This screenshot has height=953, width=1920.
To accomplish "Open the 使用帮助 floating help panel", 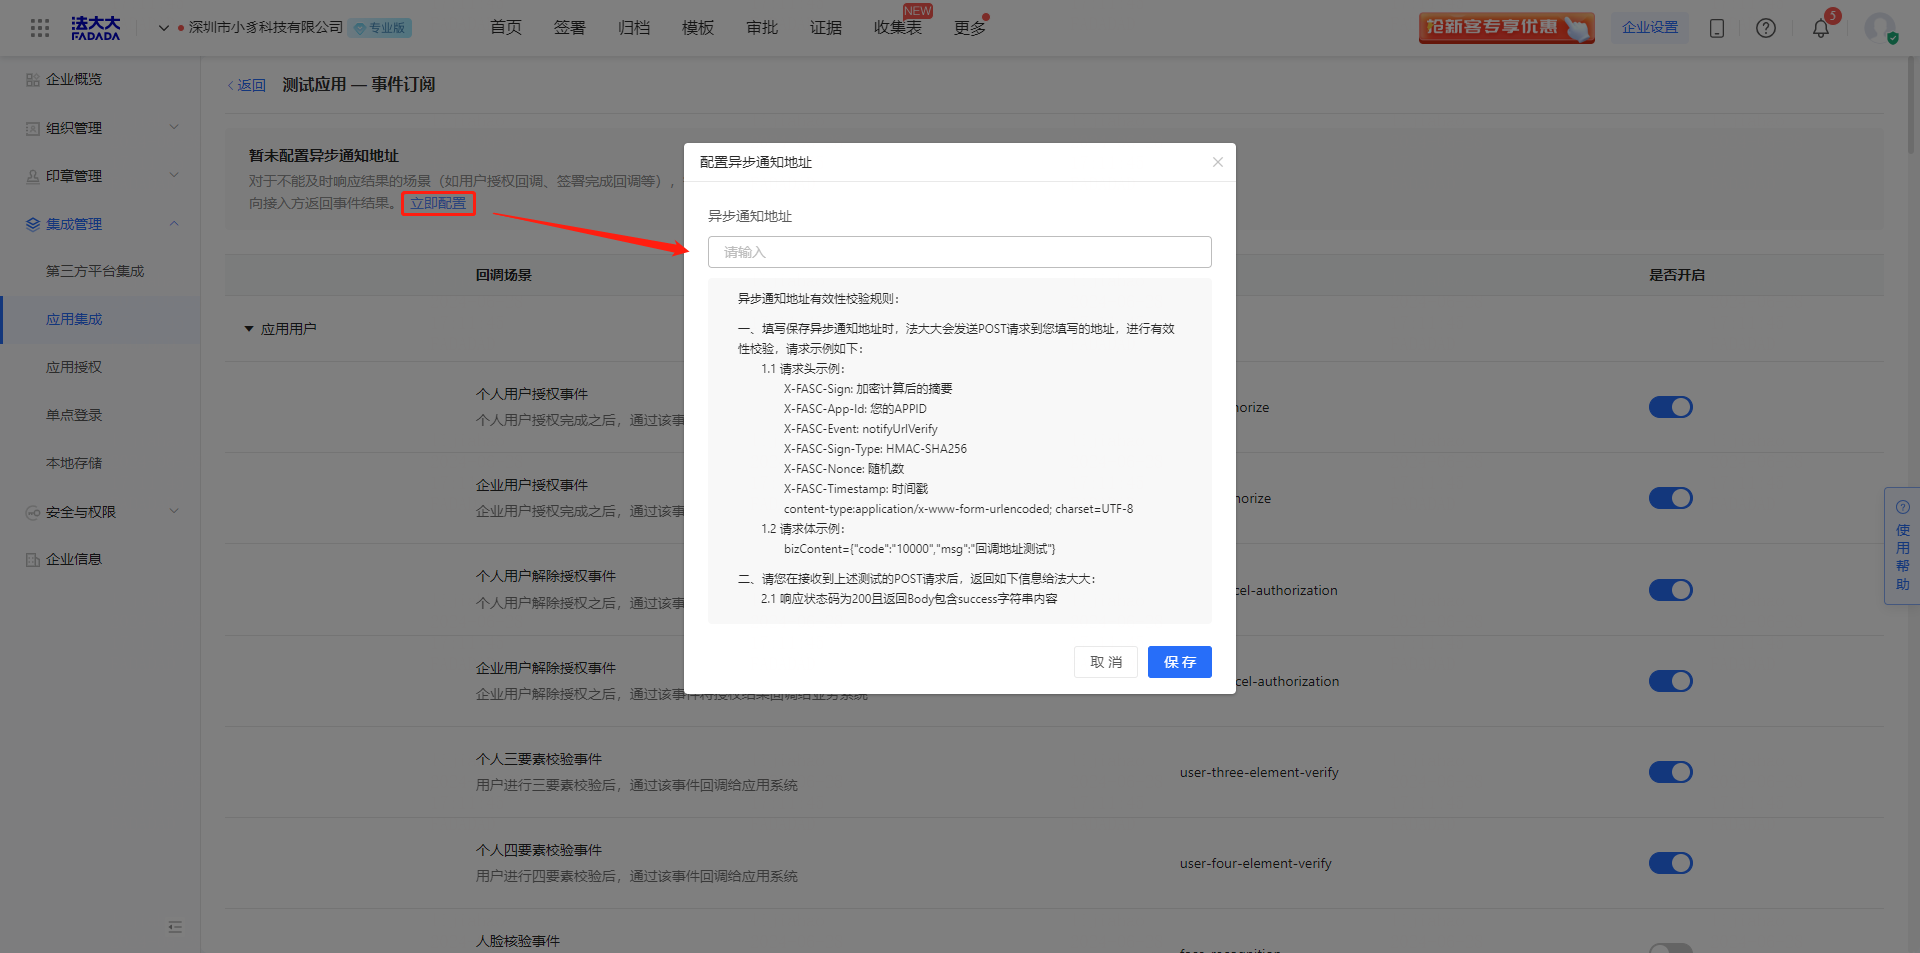I will point(1902,546).
